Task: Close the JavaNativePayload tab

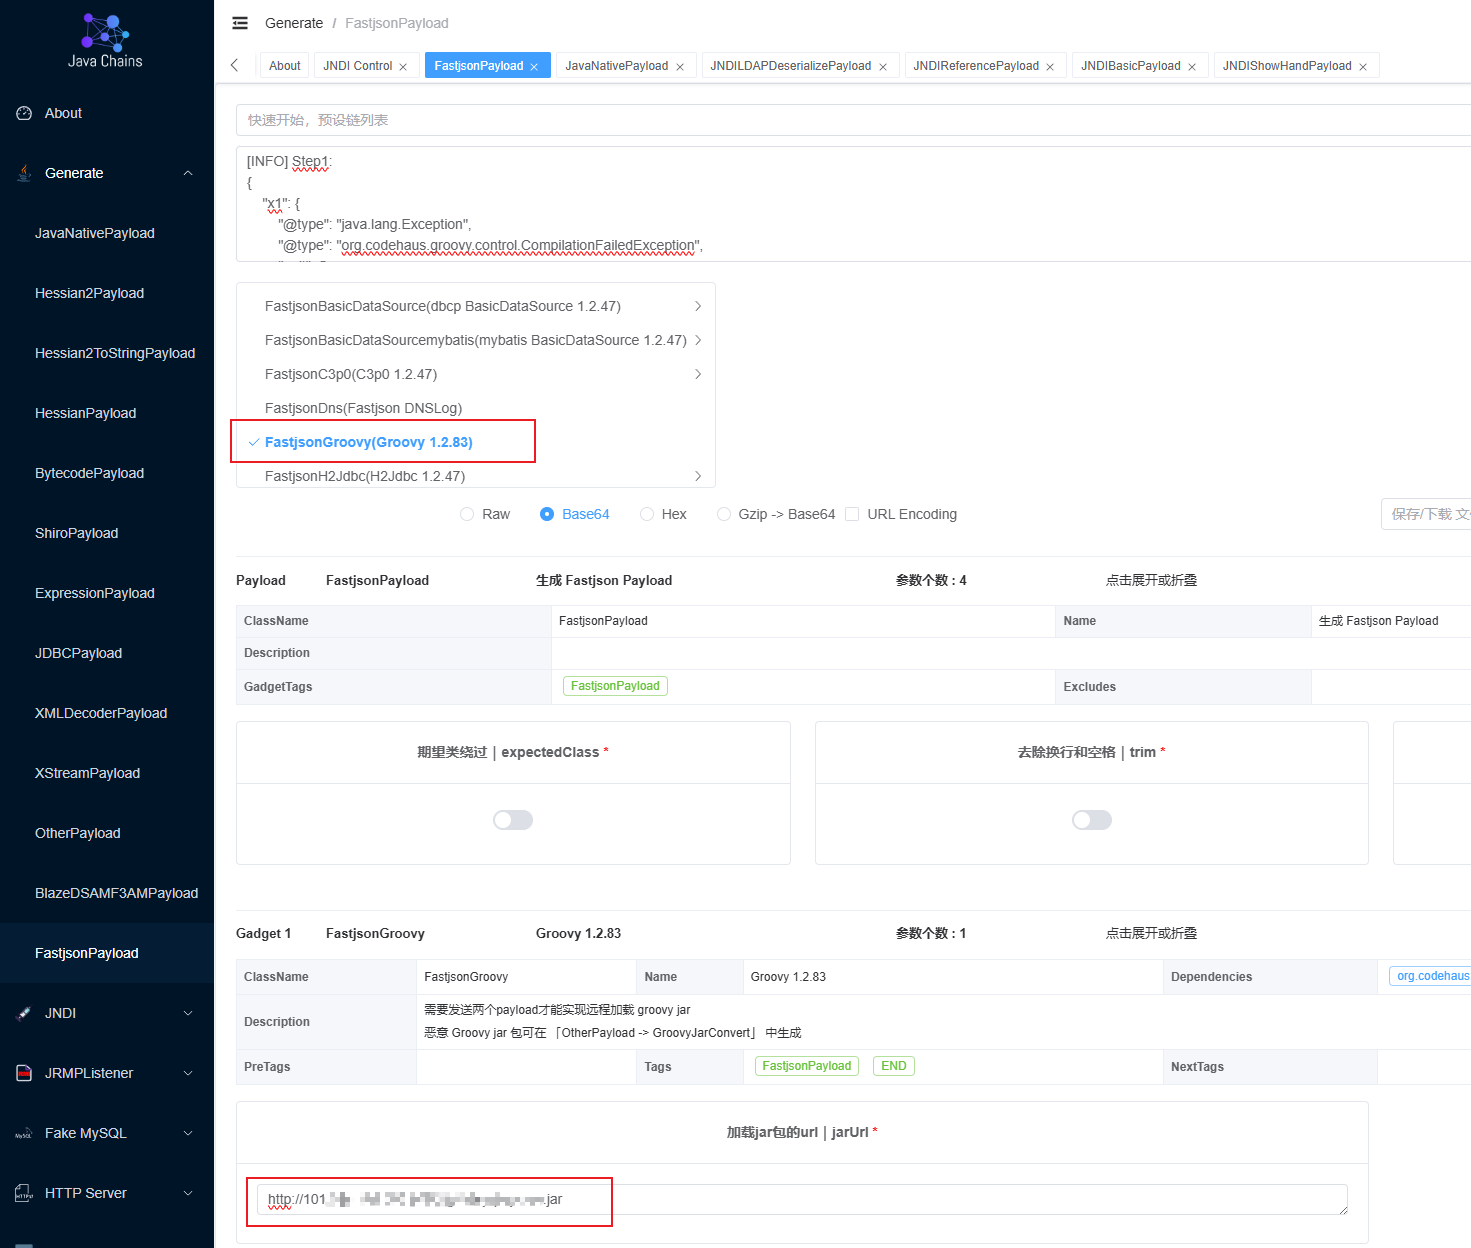Action: click(x=680, y=67)
